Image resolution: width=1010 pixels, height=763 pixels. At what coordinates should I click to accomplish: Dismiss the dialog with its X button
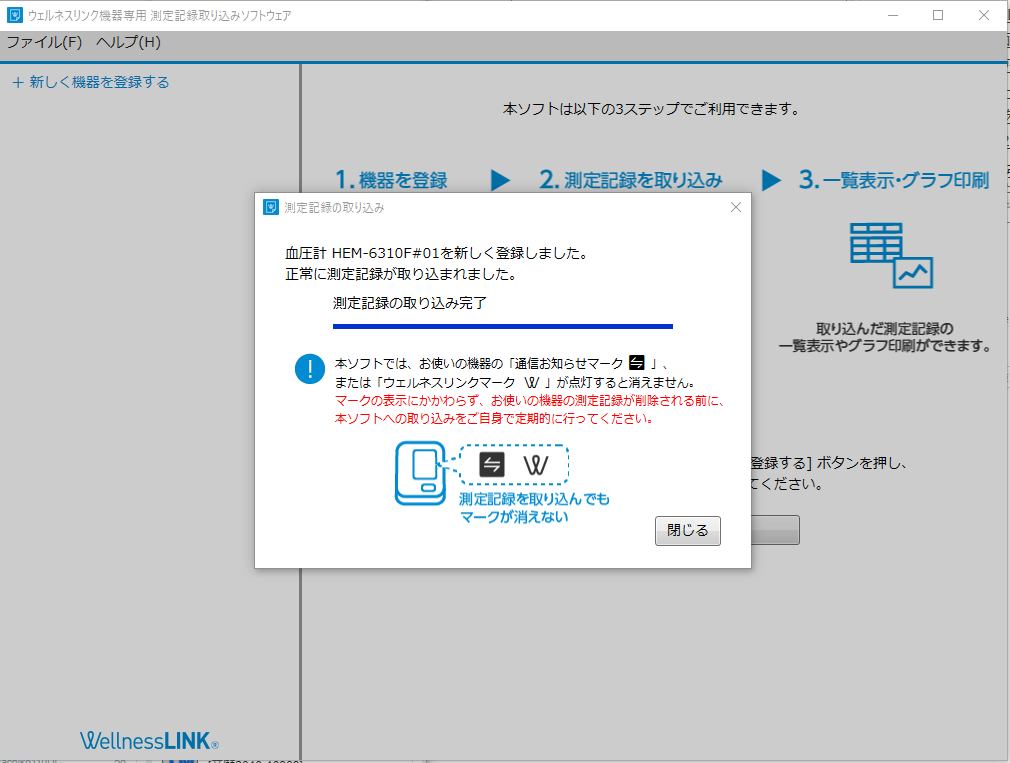coord(736,207)
